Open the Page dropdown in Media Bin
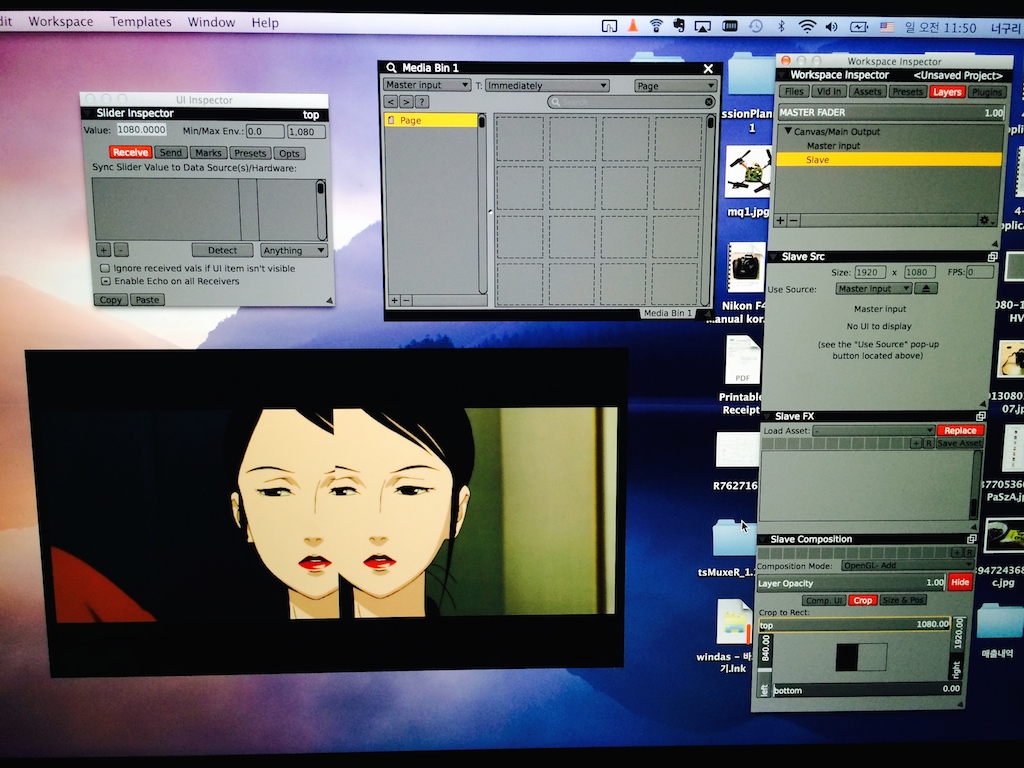The height and width of the screenshot is (768, 1024). [x=675, y=86]
